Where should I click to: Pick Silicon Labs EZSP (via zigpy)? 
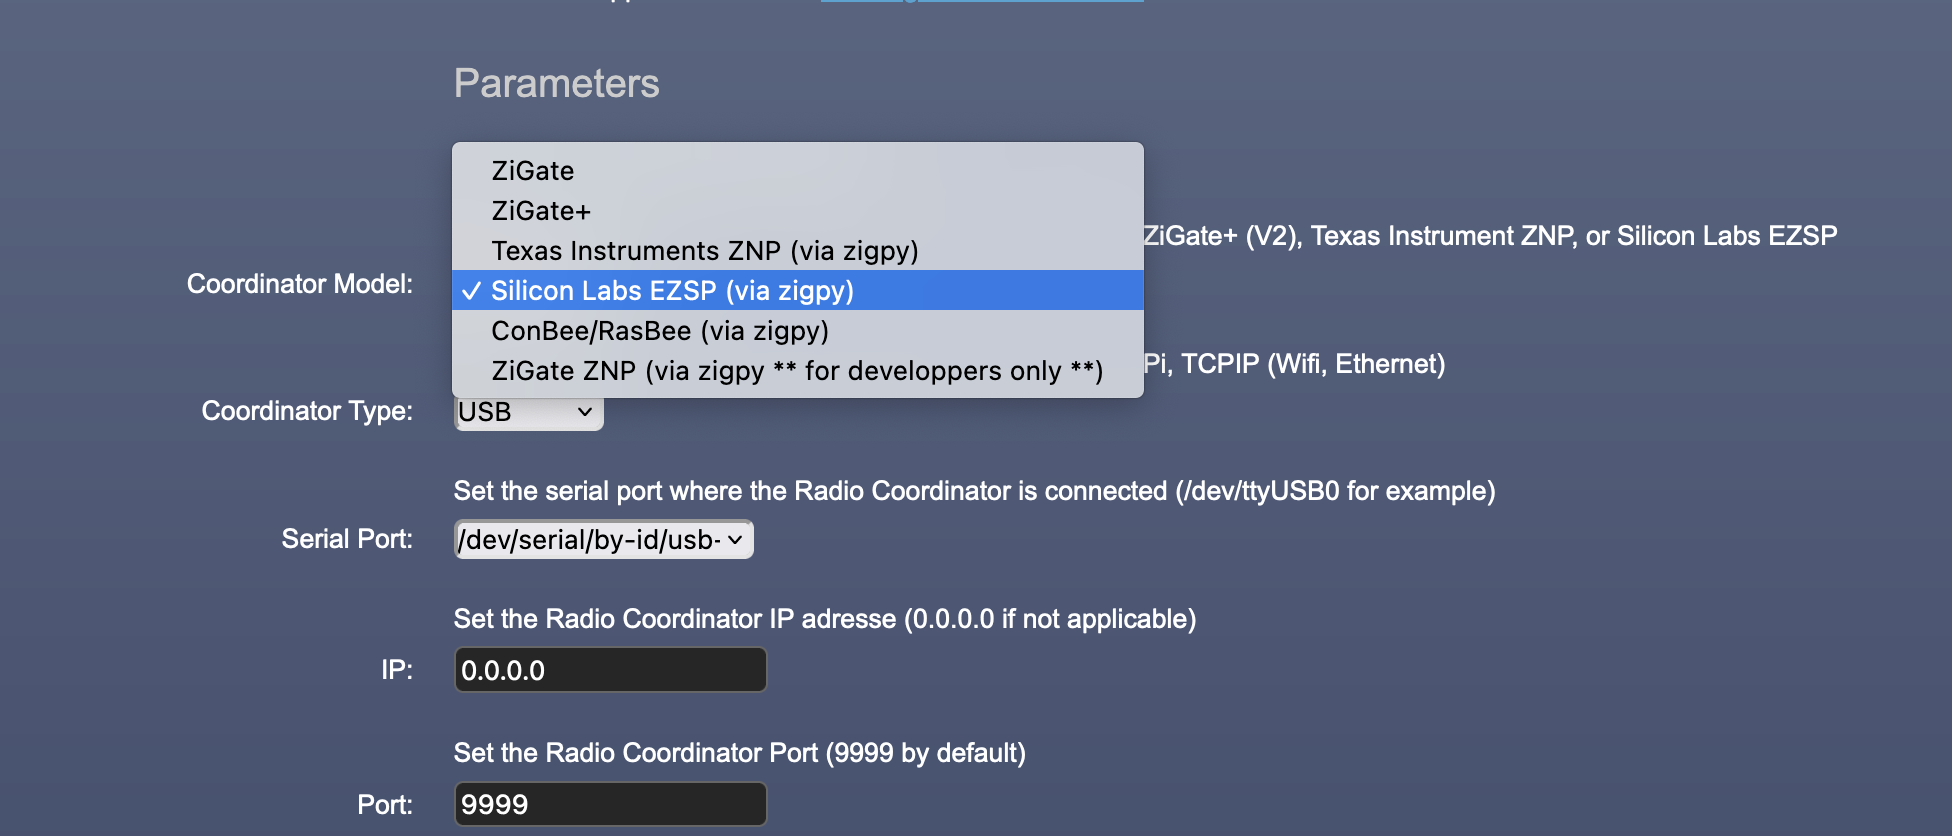pos(797,291)
